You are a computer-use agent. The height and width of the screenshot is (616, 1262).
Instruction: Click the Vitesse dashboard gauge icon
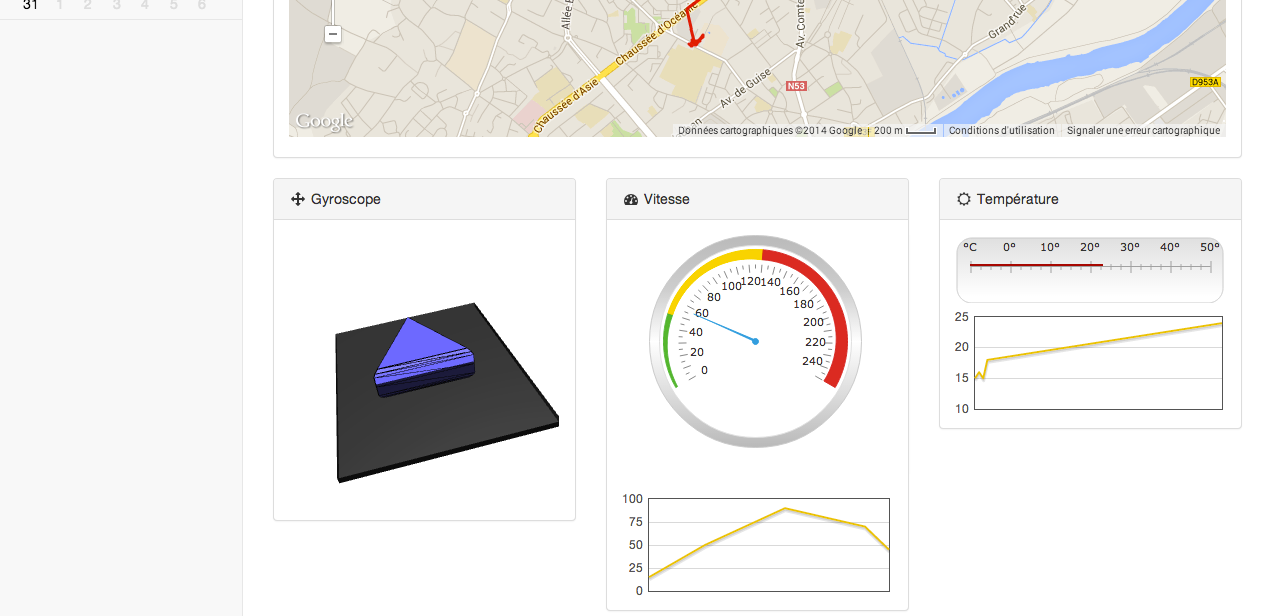coord(630,199)
